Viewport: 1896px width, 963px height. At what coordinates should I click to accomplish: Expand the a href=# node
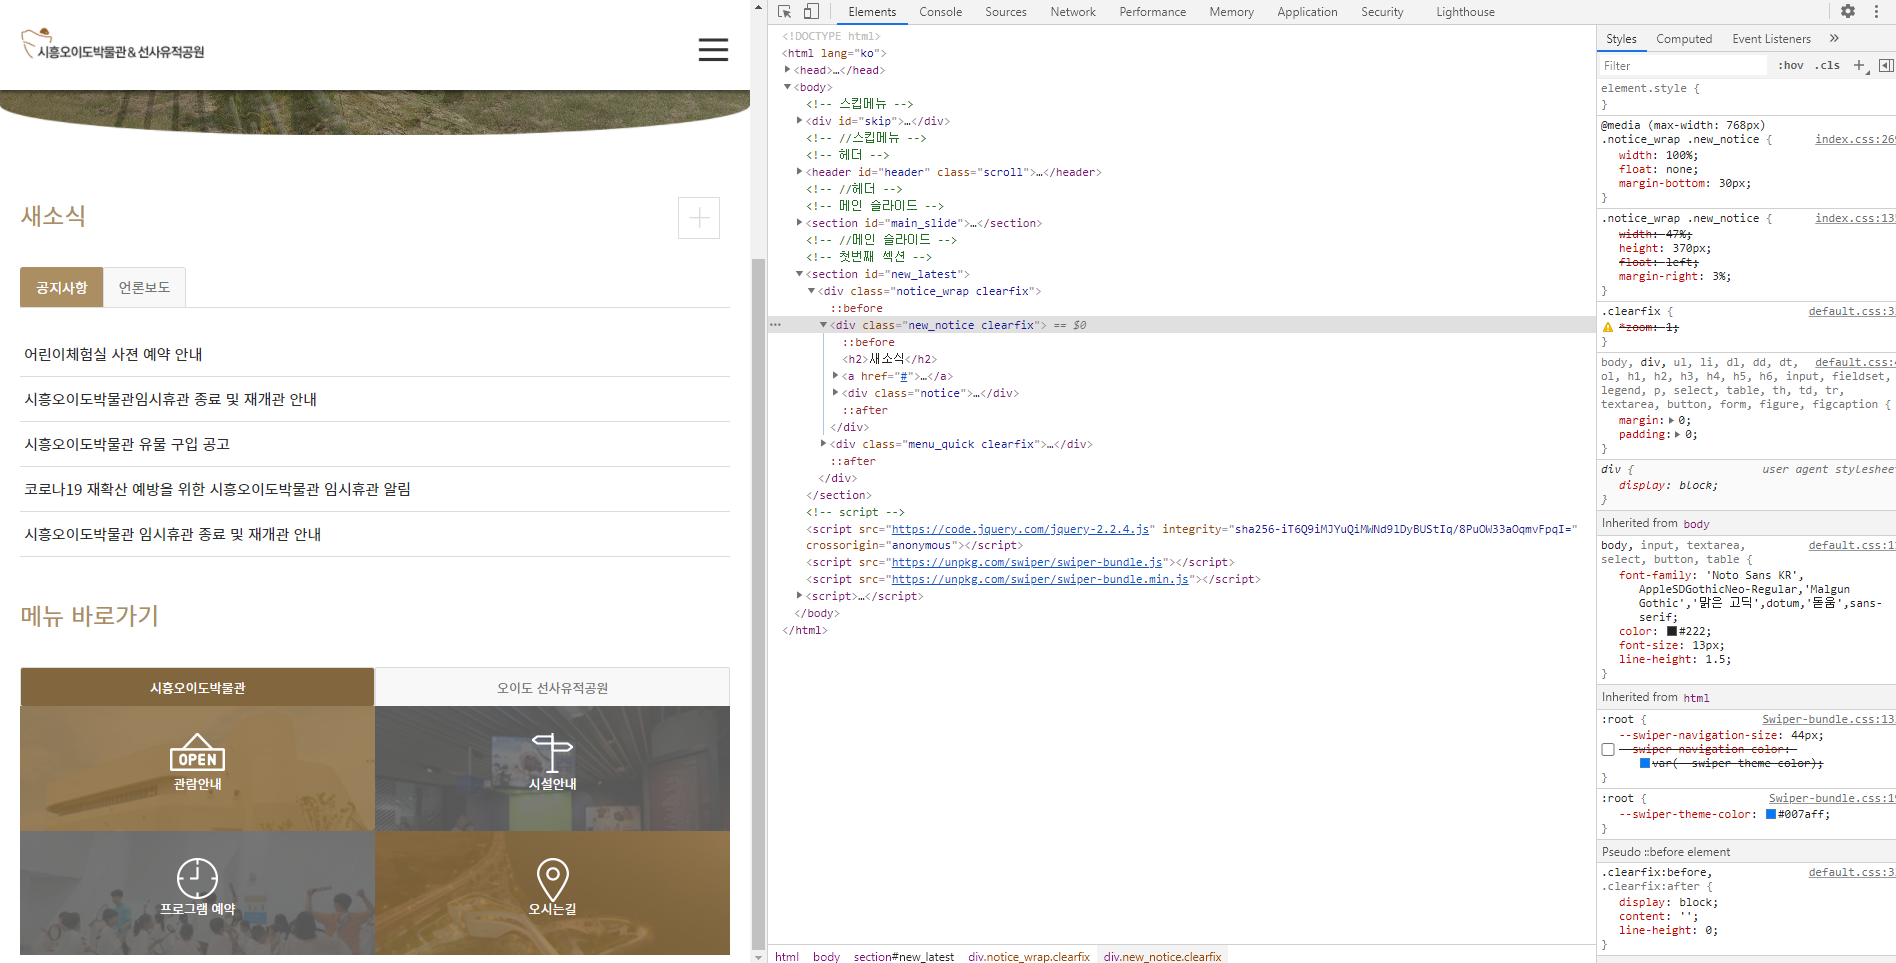pos(835,376)
